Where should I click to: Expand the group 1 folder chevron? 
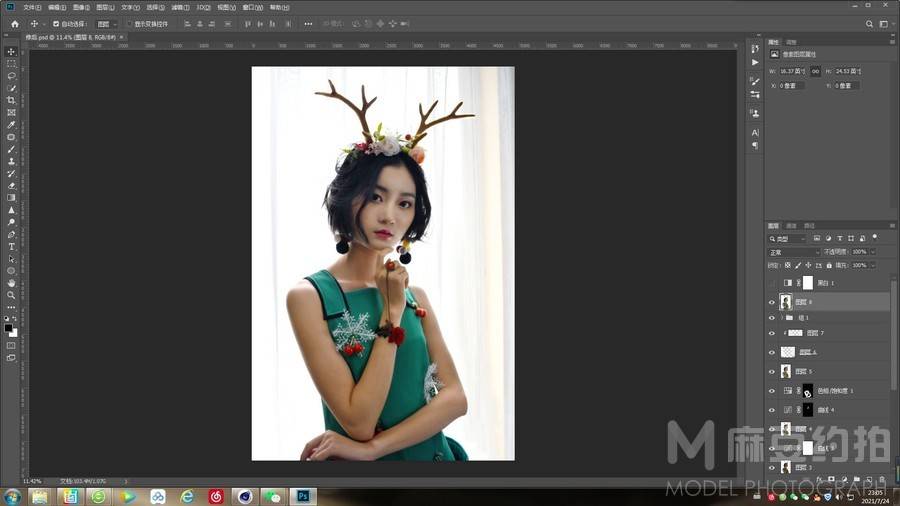(x=782, y=318)
